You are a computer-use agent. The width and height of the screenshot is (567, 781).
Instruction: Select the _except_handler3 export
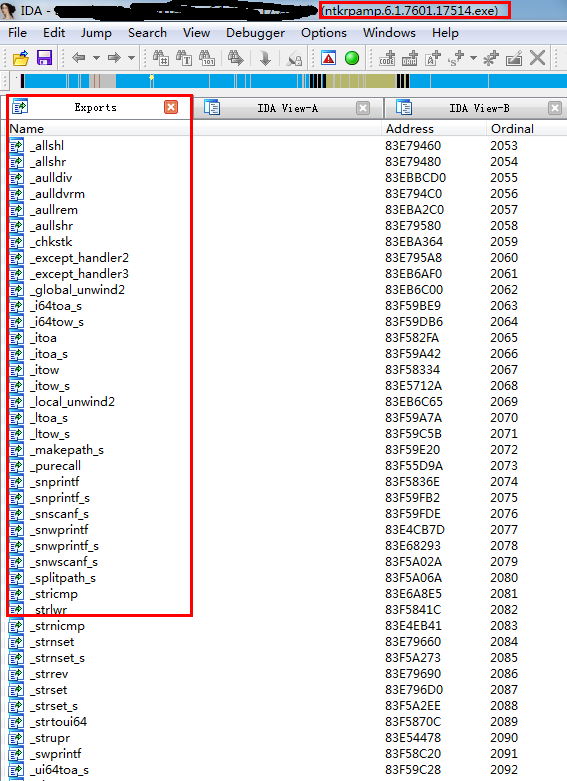tap(80, 273)
